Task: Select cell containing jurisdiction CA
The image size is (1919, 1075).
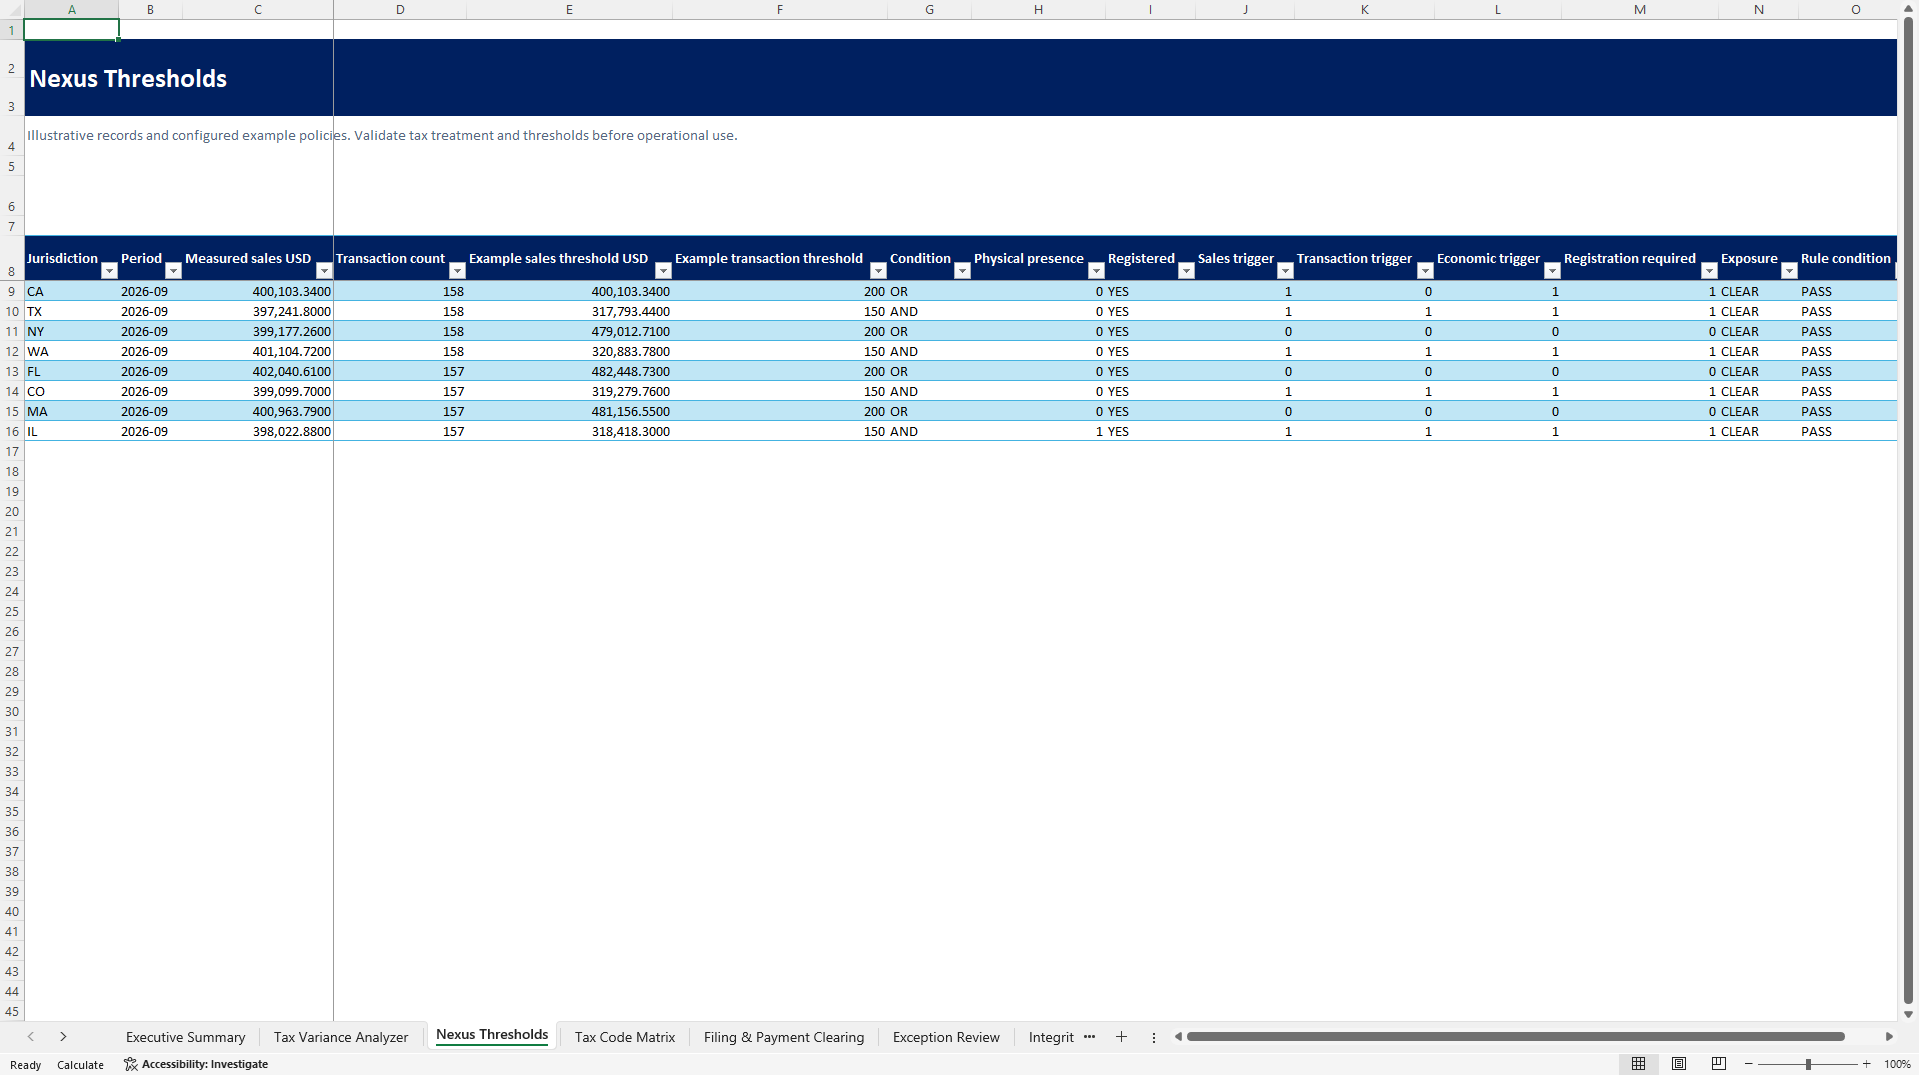Action: click(x=71, y=291)
